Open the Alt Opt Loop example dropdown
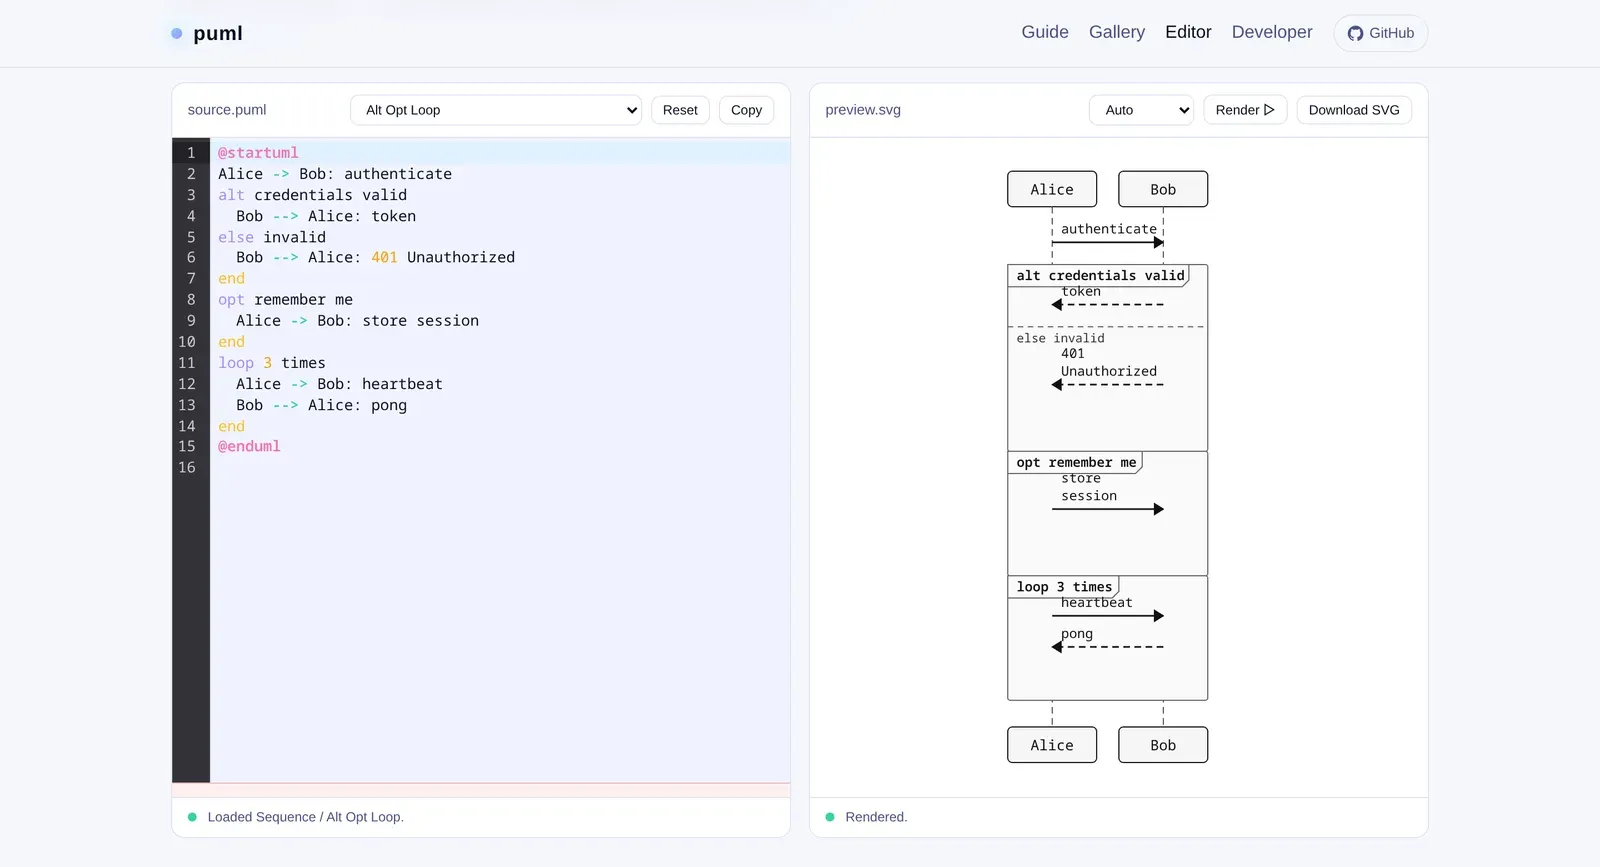This screenshot has height=867, width=1600. coord(496,110)
